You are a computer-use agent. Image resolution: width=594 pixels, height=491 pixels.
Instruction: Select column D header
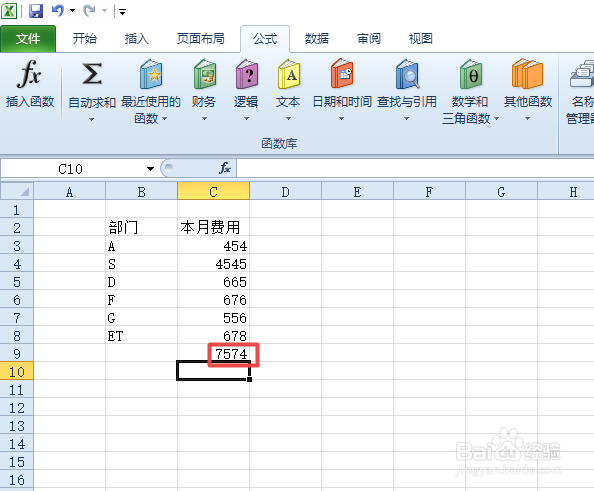pos(285,192)
